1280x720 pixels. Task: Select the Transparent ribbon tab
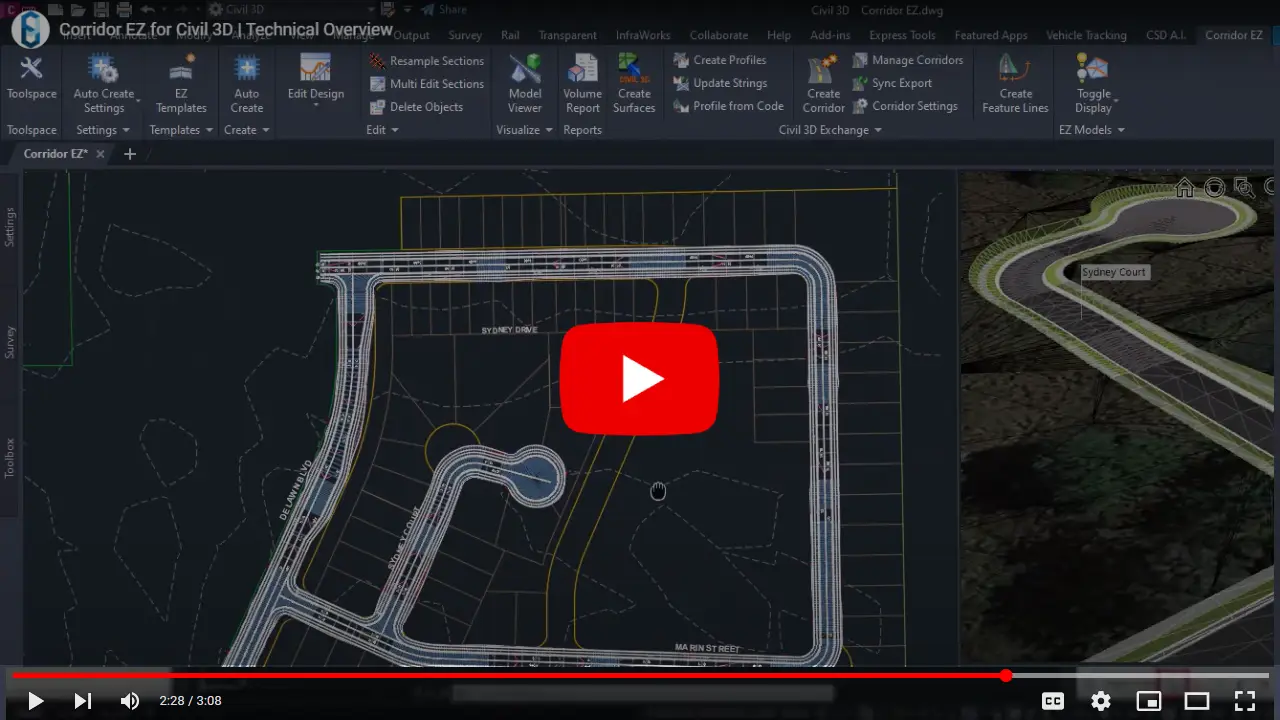tap(567, 35)
